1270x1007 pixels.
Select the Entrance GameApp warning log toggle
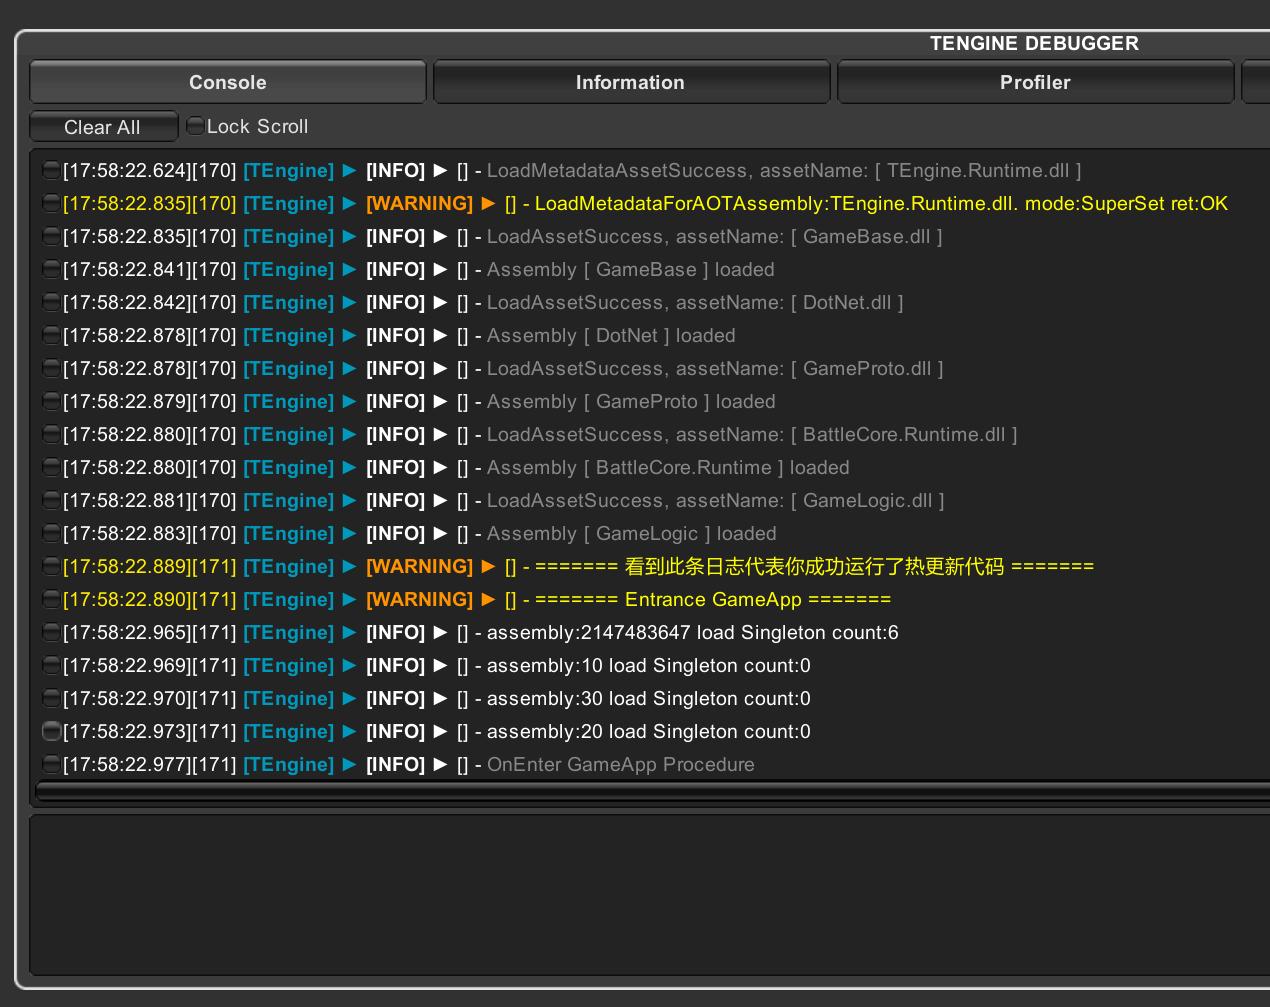(x=51, y=599)
